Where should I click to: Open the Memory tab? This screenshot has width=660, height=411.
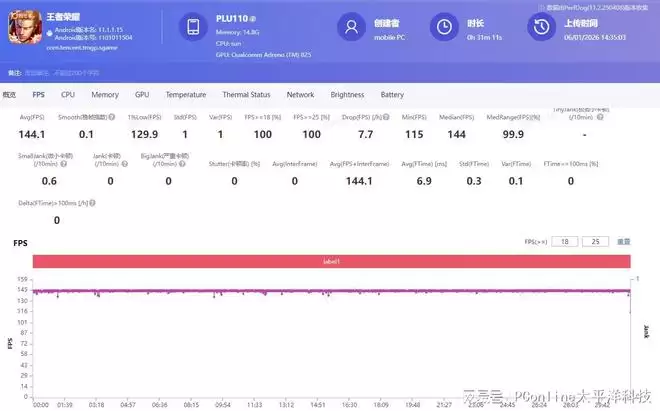pos(104,95)
